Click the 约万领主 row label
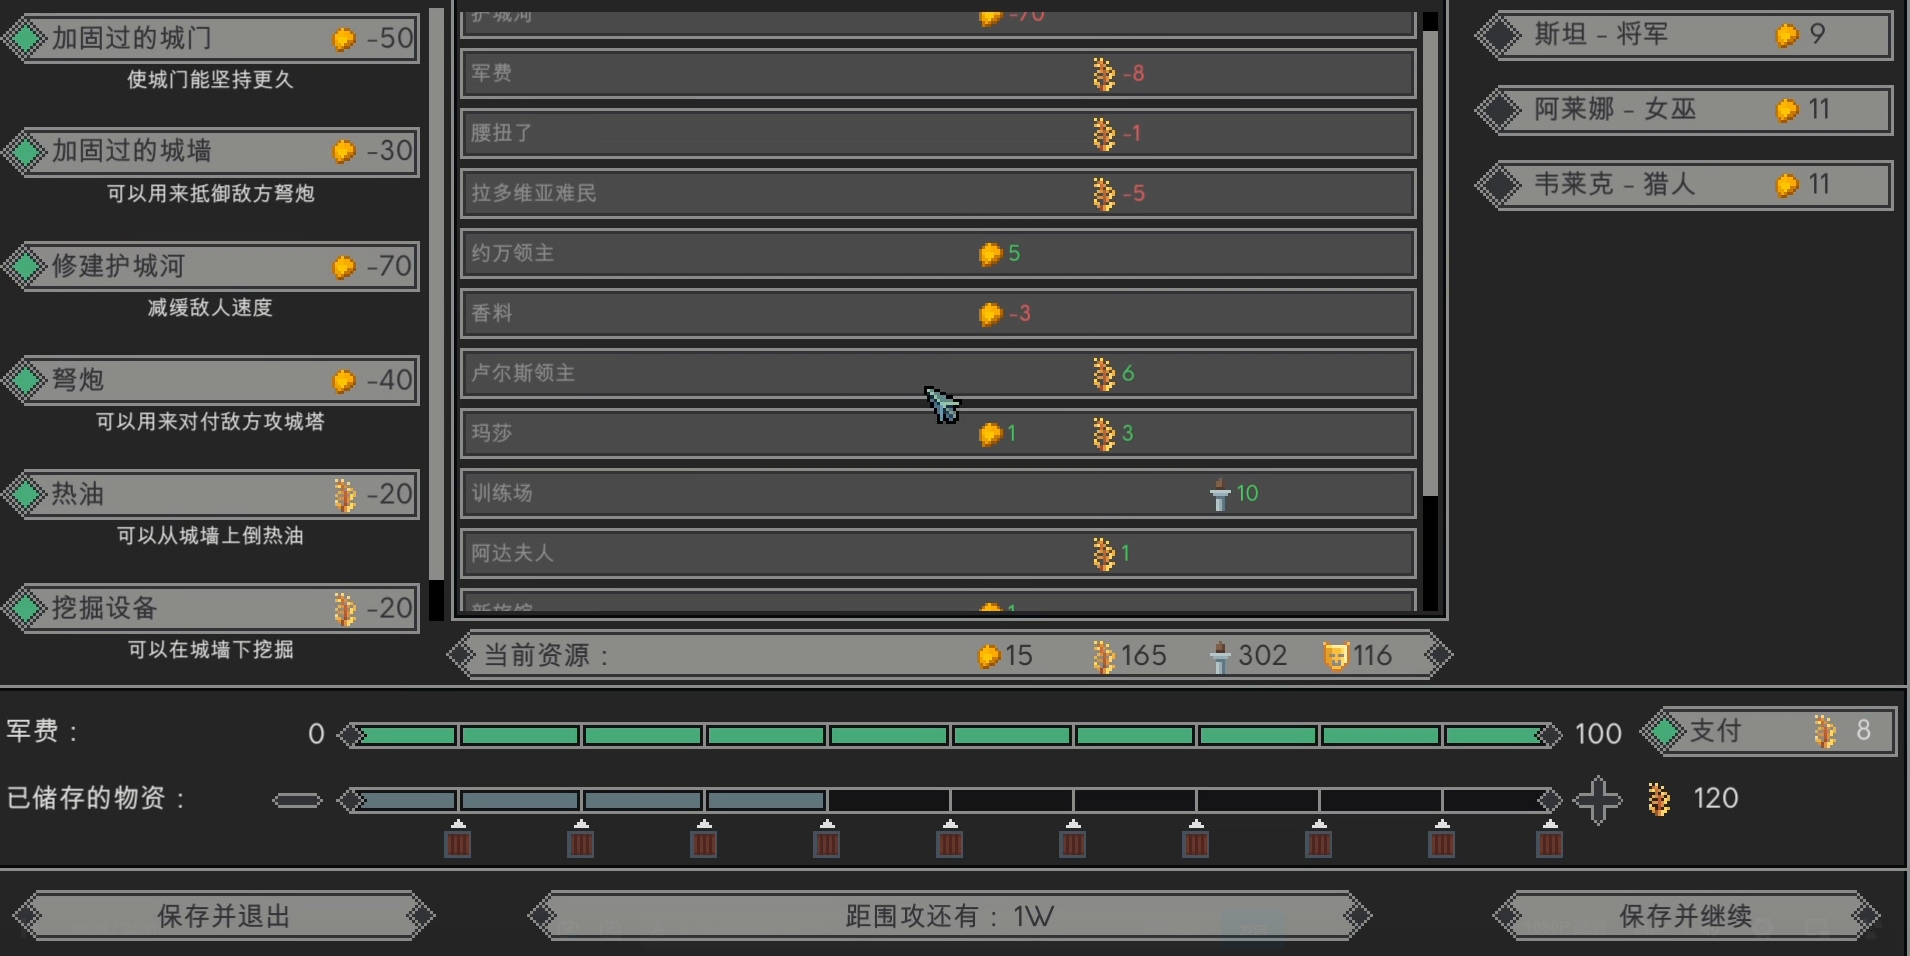Screen dimensions: 1910x956 point(513,254)
